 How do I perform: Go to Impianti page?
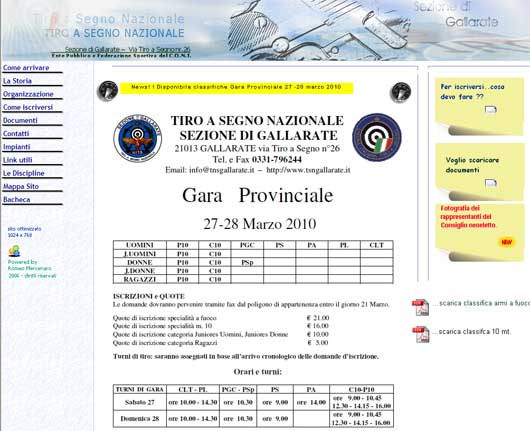[17, 147]
